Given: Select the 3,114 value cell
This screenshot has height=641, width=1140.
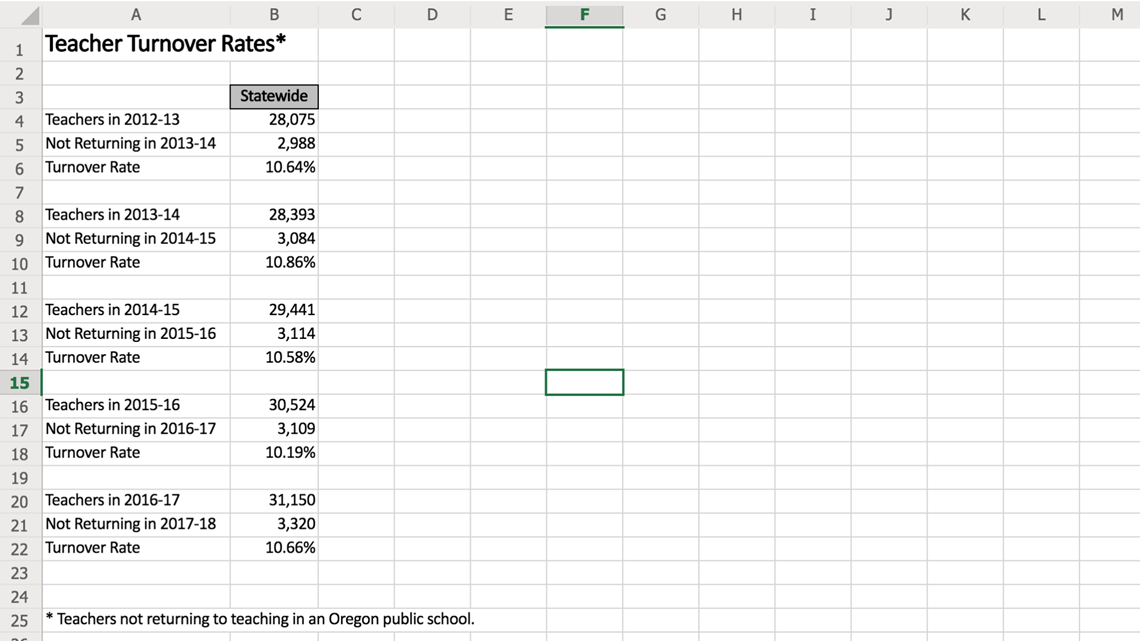Looking at the screenshot, I should [x=274, y=334].
